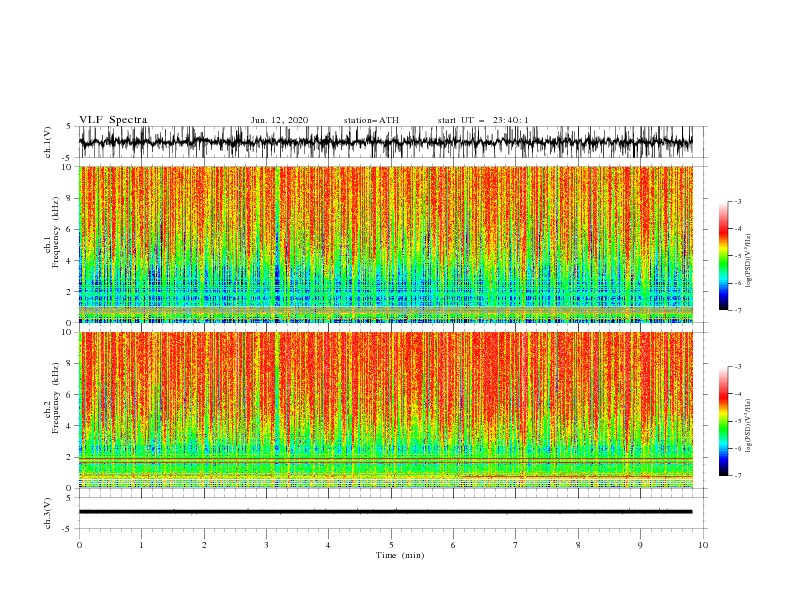Click the "Time (min)" axis label

[400, 555]
